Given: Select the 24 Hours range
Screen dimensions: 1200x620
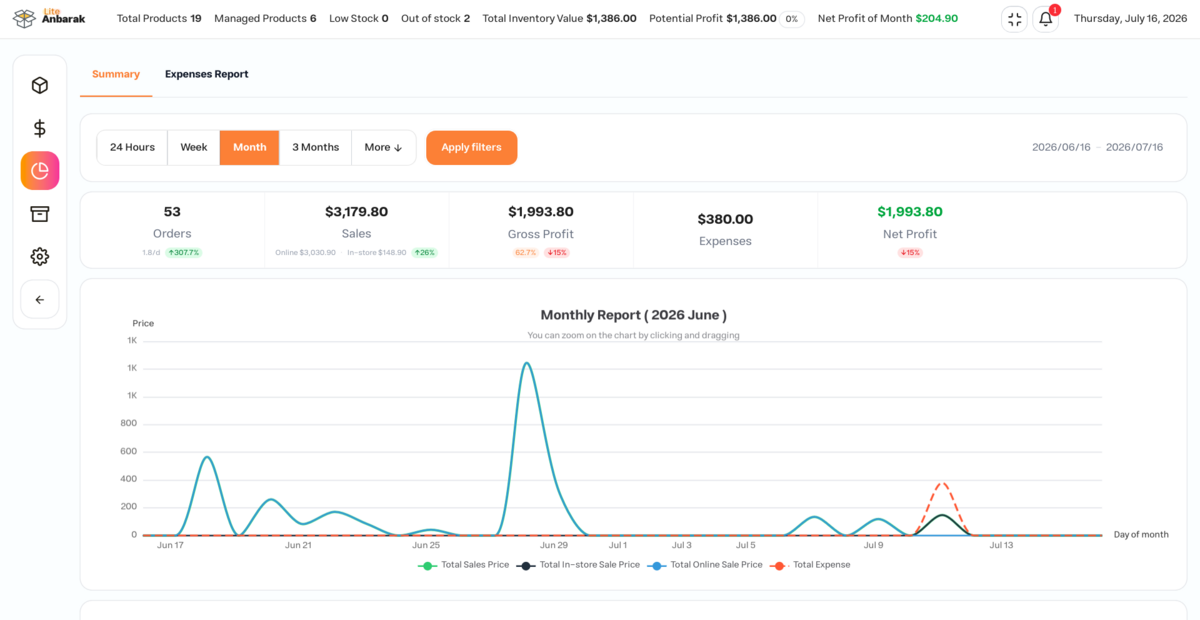Looking at the screenshot, I should coord(132,147).
